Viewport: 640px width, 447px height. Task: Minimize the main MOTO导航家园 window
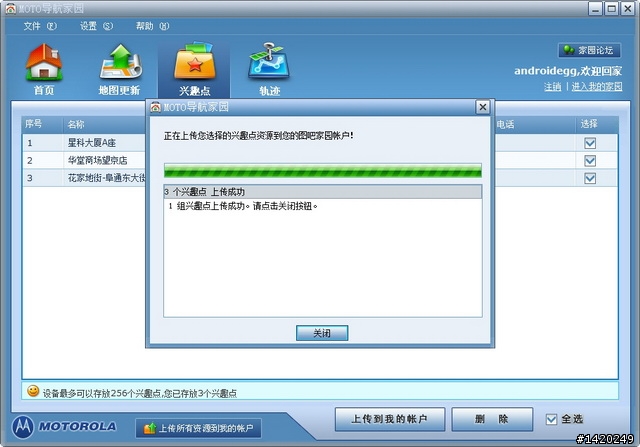point(595,9)
